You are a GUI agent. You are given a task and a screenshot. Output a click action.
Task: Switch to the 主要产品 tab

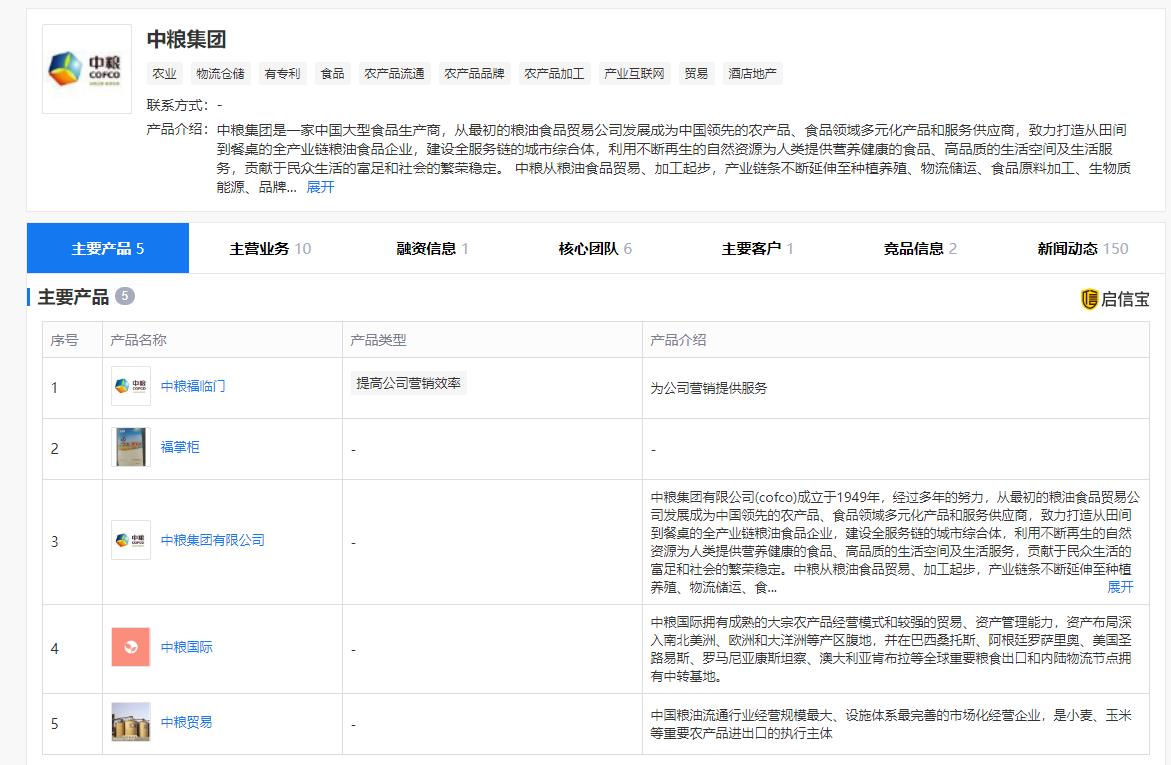108,248
